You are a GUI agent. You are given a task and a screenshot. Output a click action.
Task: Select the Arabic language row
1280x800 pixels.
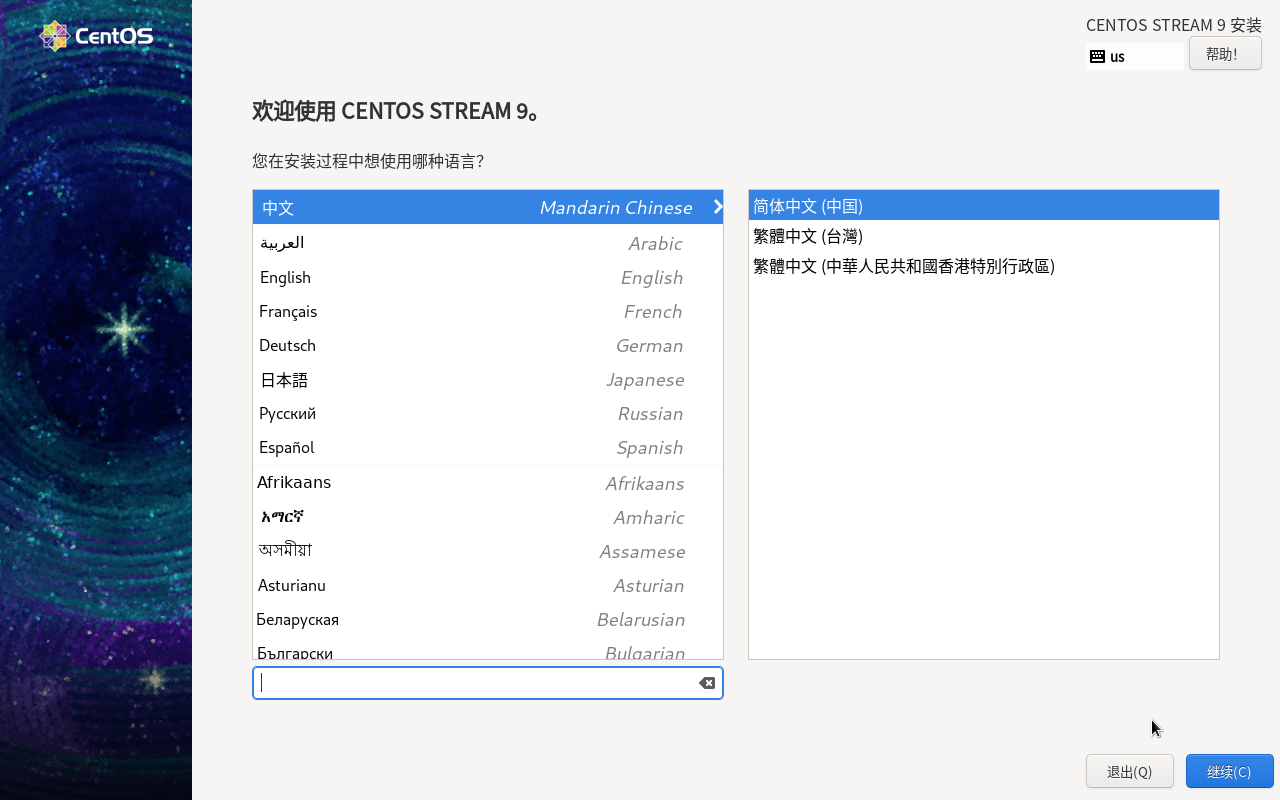point(488,243)
